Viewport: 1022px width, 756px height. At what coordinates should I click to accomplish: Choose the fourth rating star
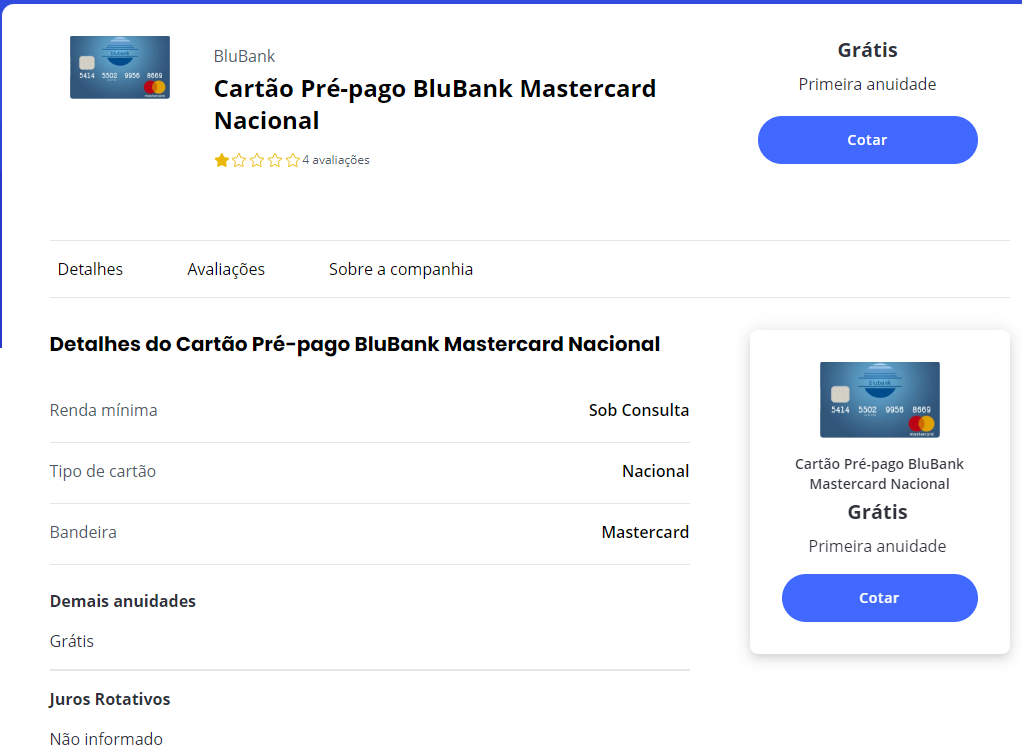click(x=275, y=160)
